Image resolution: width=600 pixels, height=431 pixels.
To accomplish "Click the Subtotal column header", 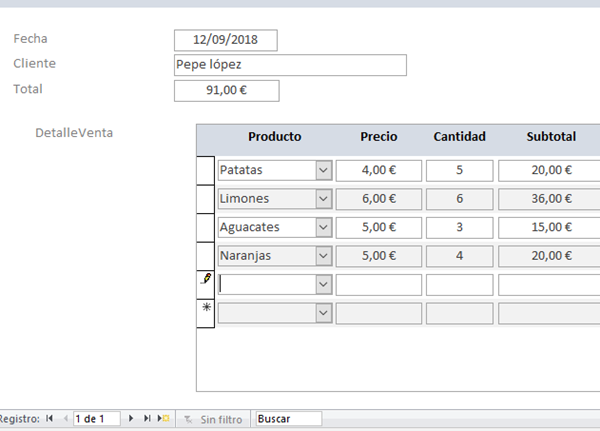I will pyautogui.click(x=551, y=137).
